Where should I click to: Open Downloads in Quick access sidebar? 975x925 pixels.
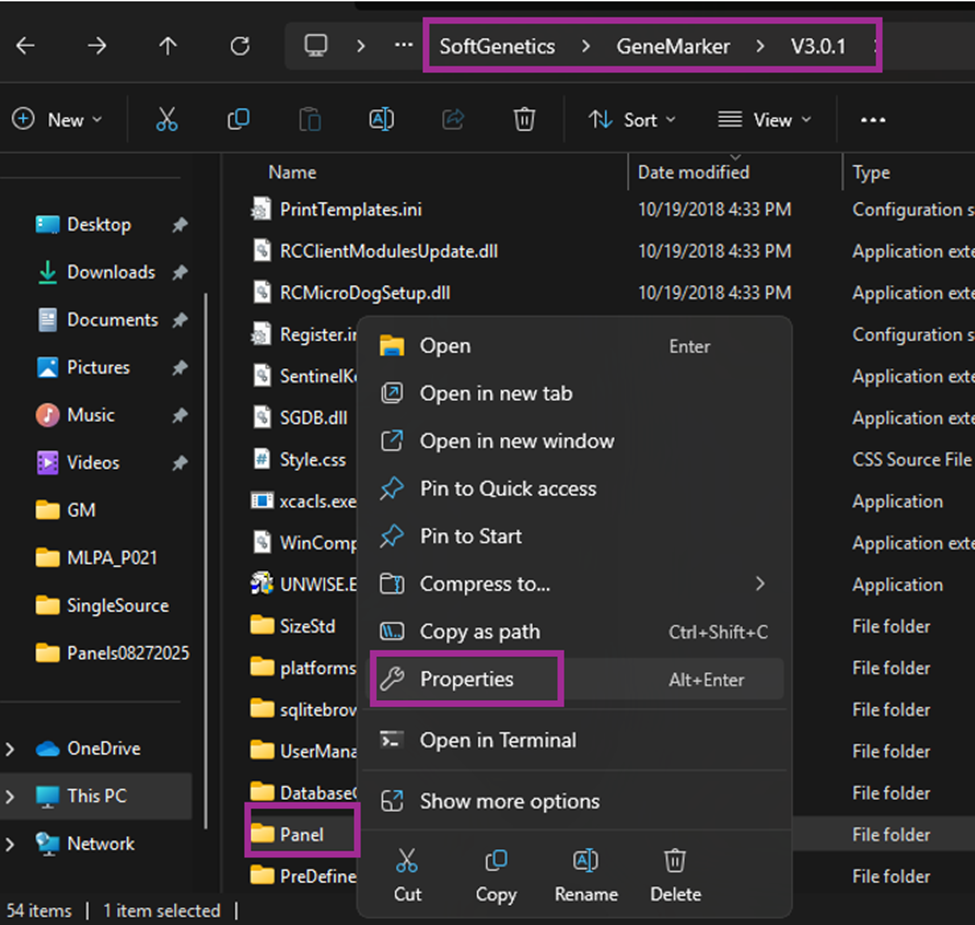pyautogui.click(x=110, y=272)
